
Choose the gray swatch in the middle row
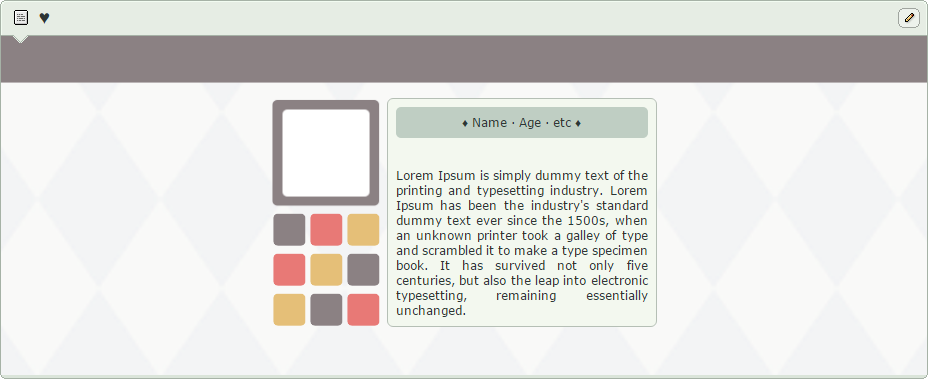tap(363, 270)
